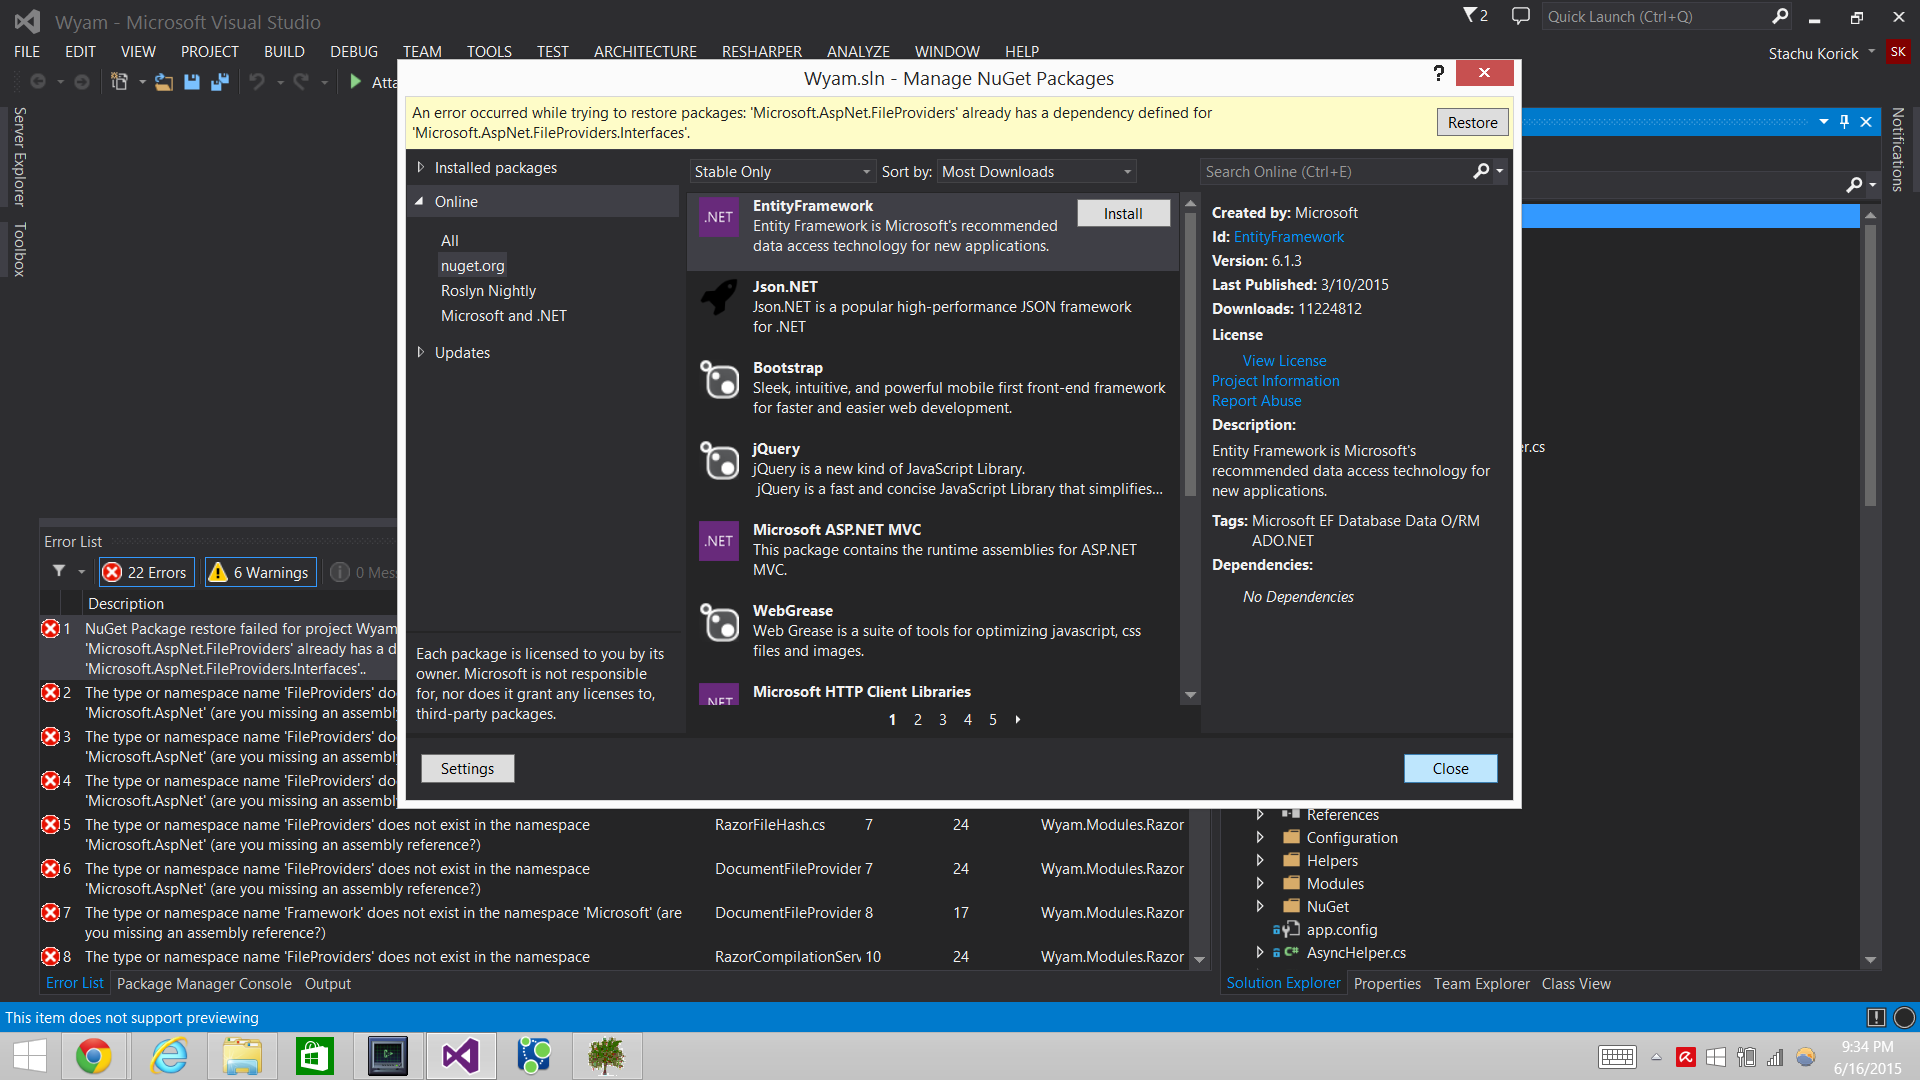Click the Windows Start button

(x=30, y=1056)
